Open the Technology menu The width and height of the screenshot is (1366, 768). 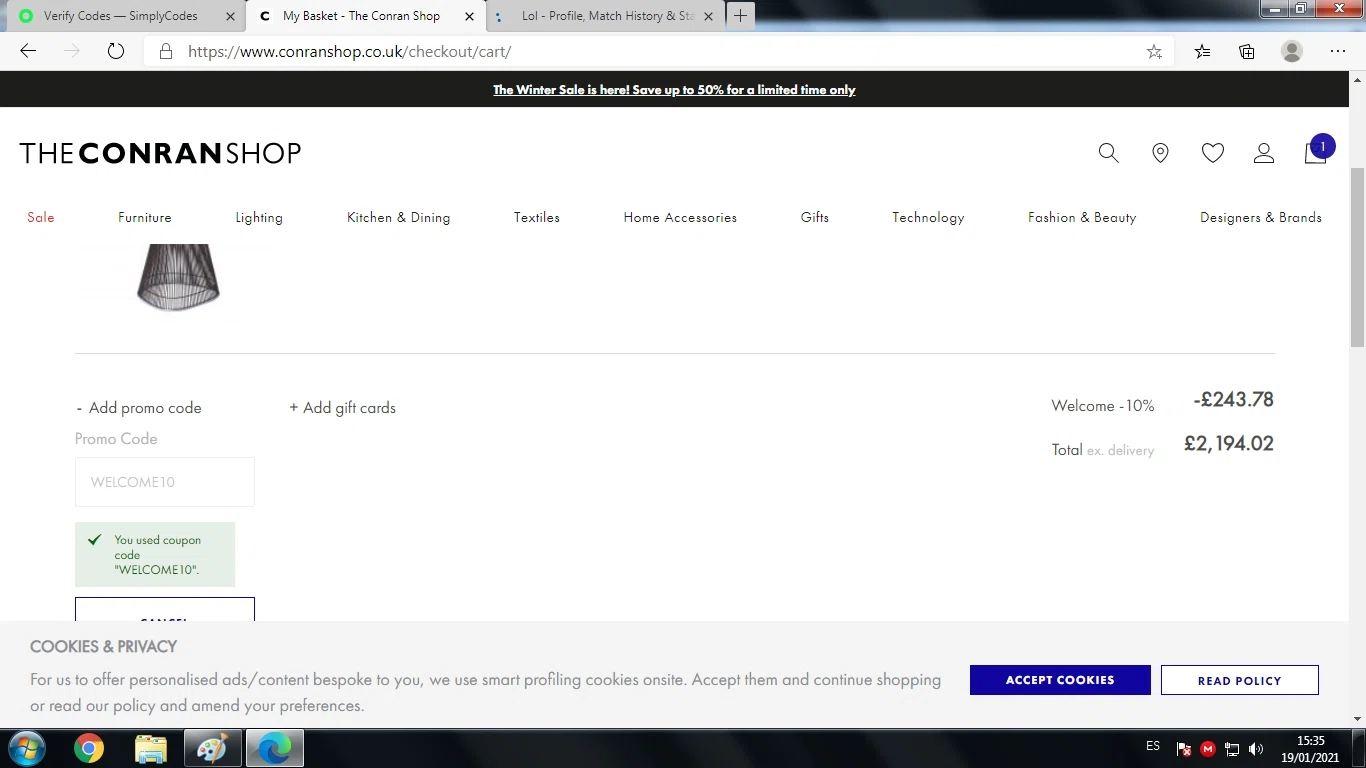(x=928, y=217)
